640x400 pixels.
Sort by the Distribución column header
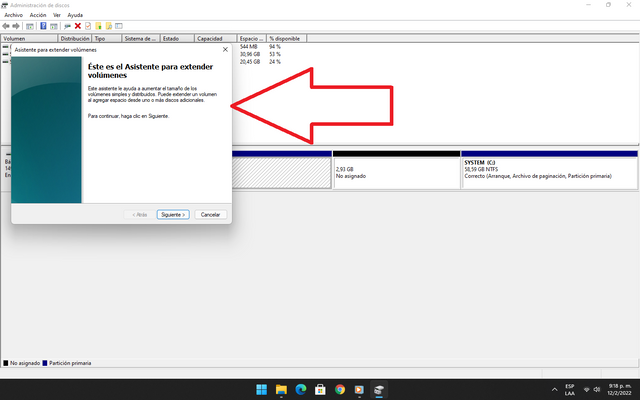(x=75, y=38)
